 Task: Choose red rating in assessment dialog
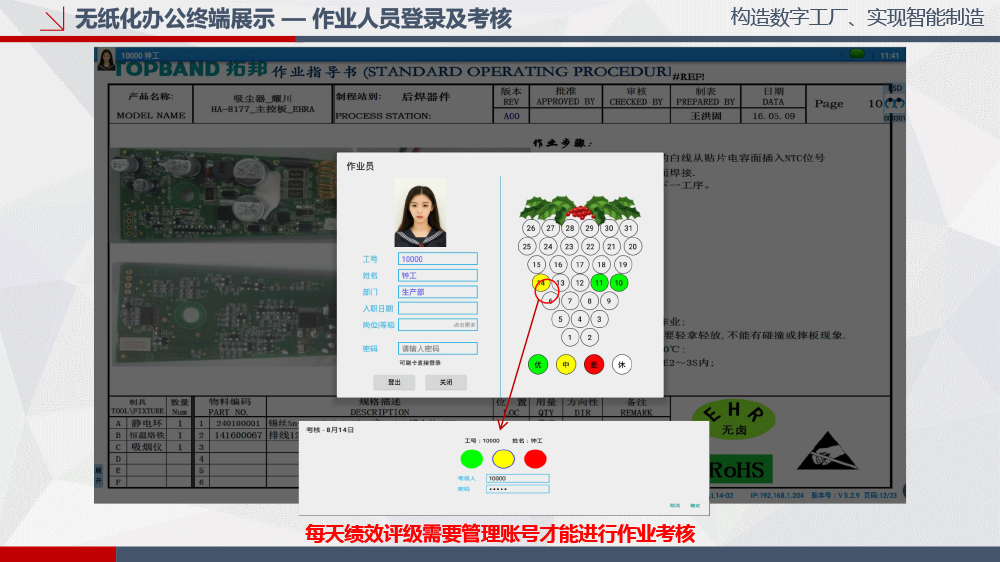pos(536,459)
